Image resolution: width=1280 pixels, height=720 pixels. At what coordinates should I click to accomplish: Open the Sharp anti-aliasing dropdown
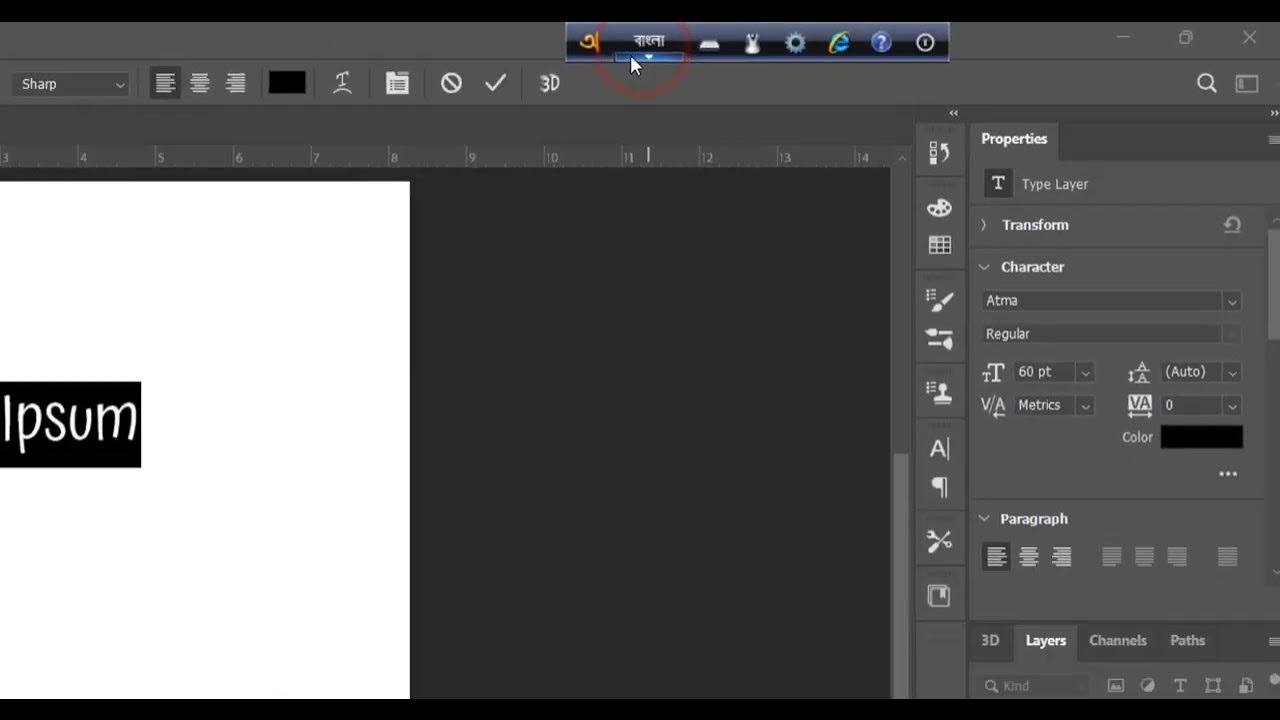[74, 84]
